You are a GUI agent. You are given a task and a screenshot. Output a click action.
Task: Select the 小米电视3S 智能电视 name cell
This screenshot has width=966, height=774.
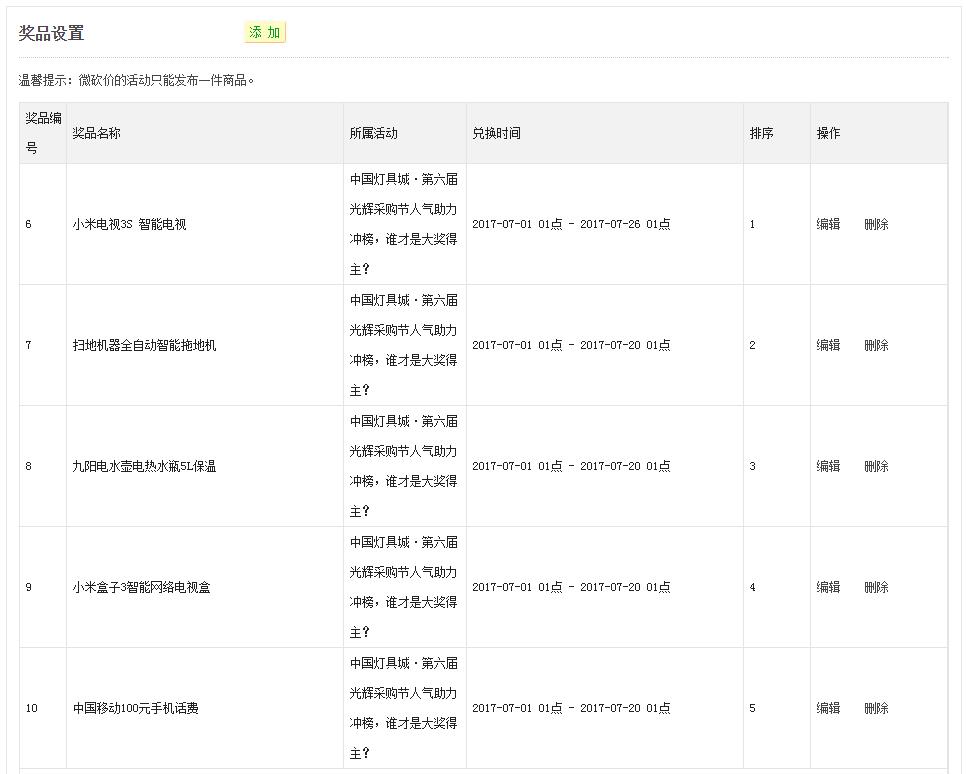[x=129, y=225]
